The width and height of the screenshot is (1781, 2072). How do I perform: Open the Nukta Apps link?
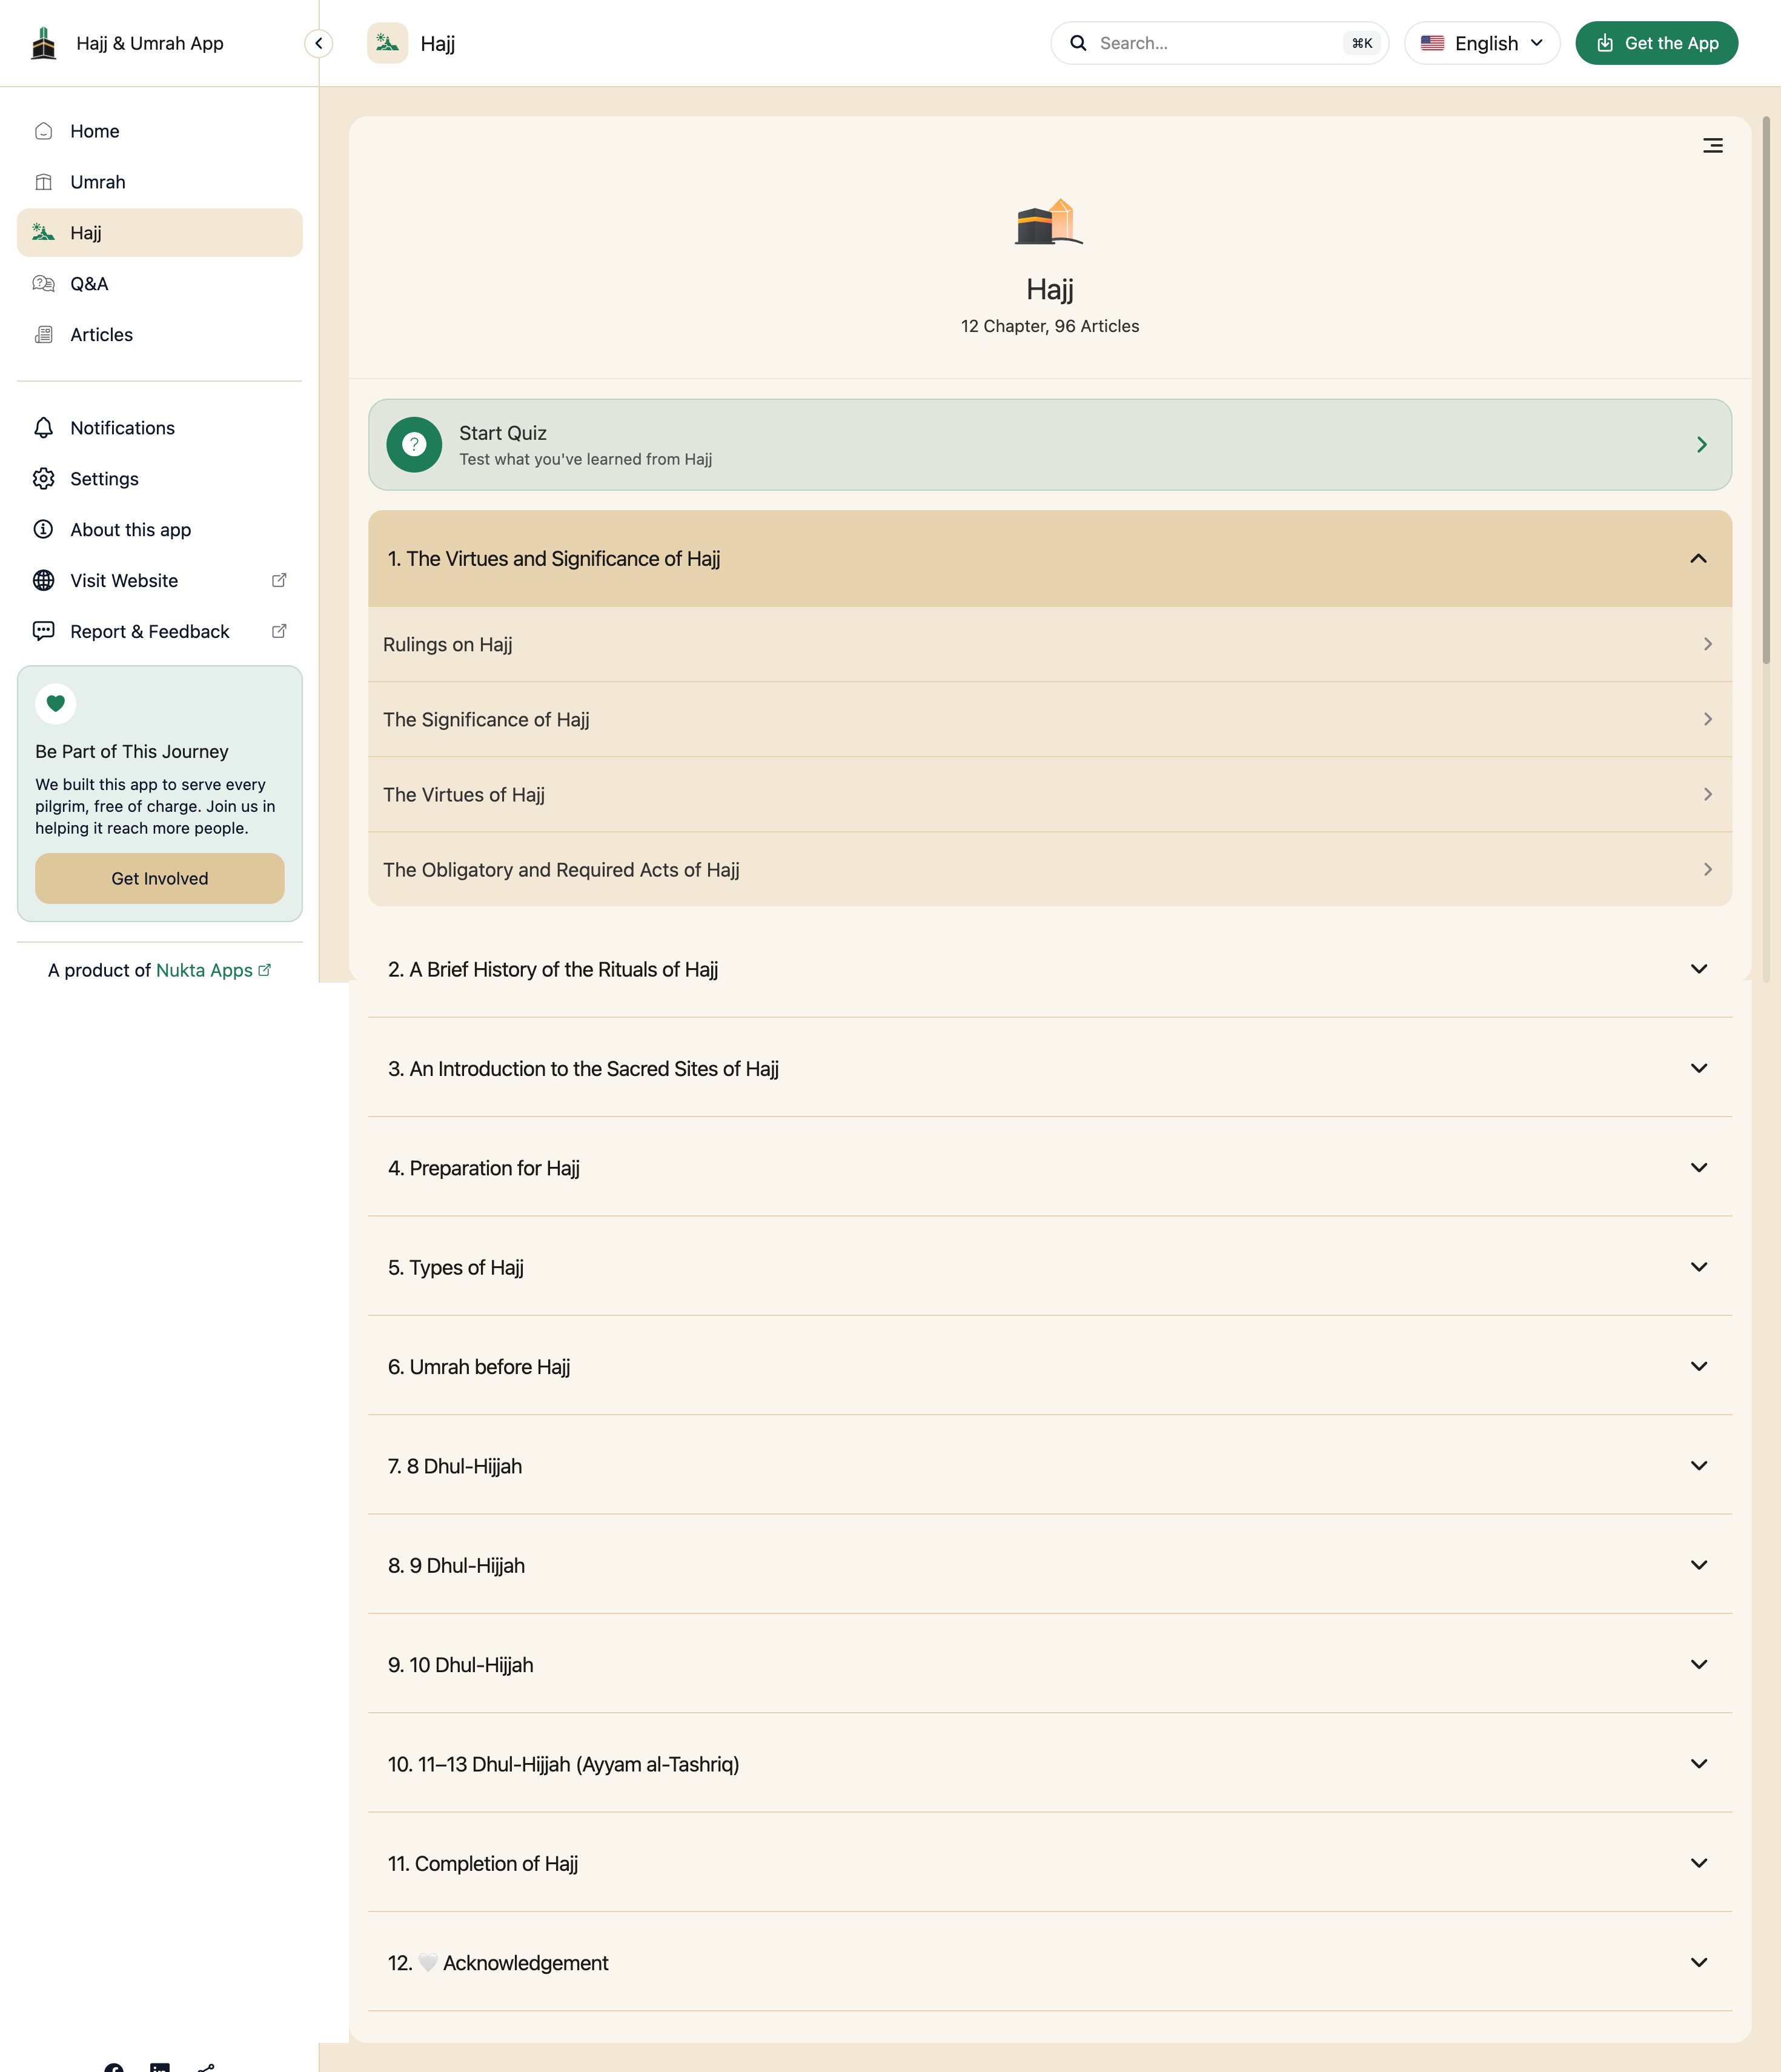tap(213, 970)
